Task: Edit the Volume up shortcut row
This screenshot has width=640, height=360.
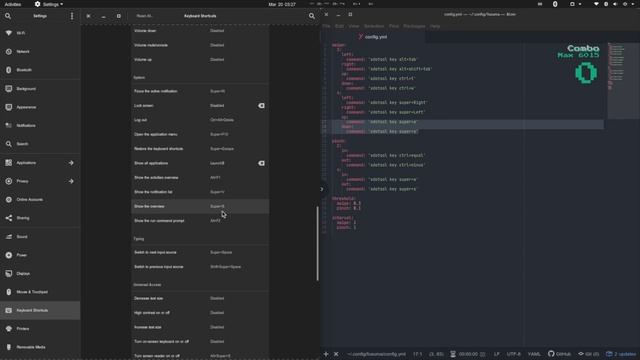Action: coord(200,60)
